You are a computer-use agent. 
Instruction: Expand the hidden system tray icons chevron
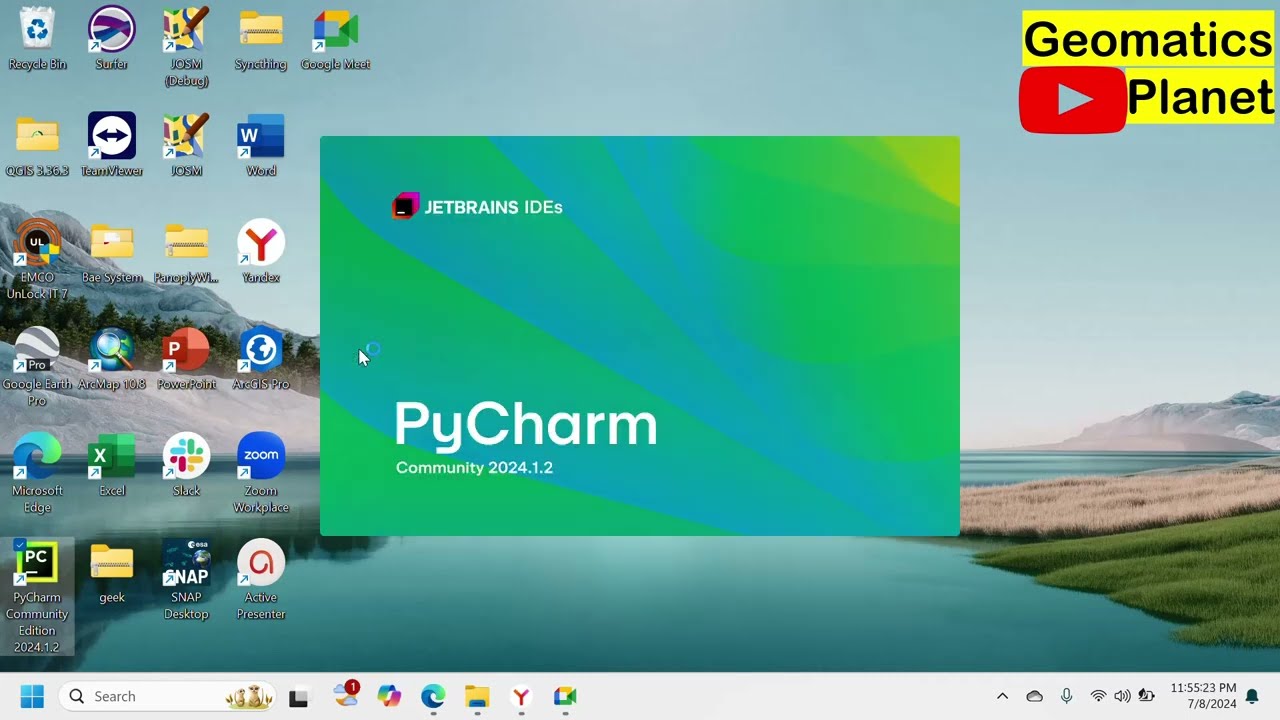click(1002, 696)
